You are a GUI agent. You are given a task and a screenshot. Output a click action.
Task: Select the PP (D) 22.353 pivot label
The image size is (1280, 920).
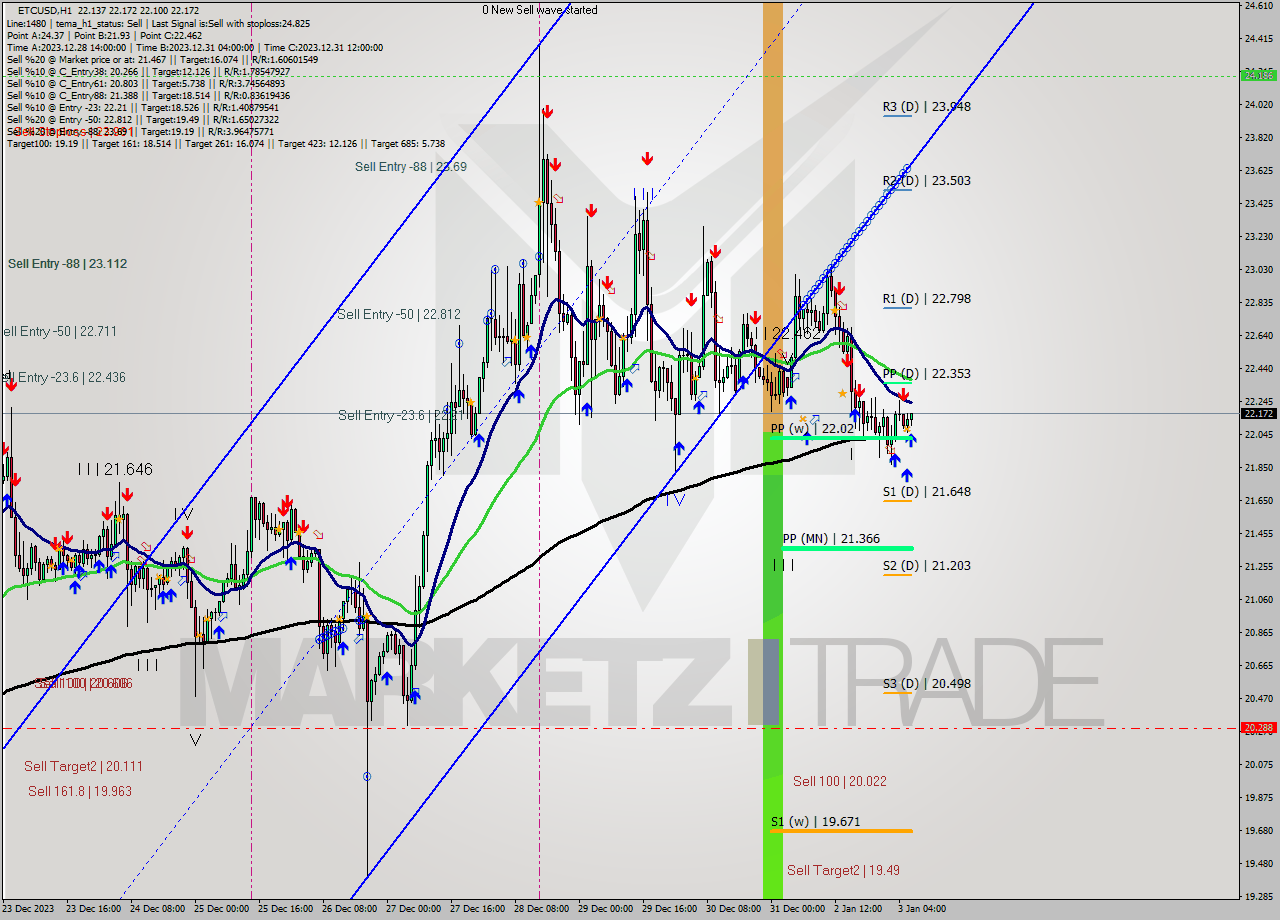pyautogui.click(x=927, y=374)
